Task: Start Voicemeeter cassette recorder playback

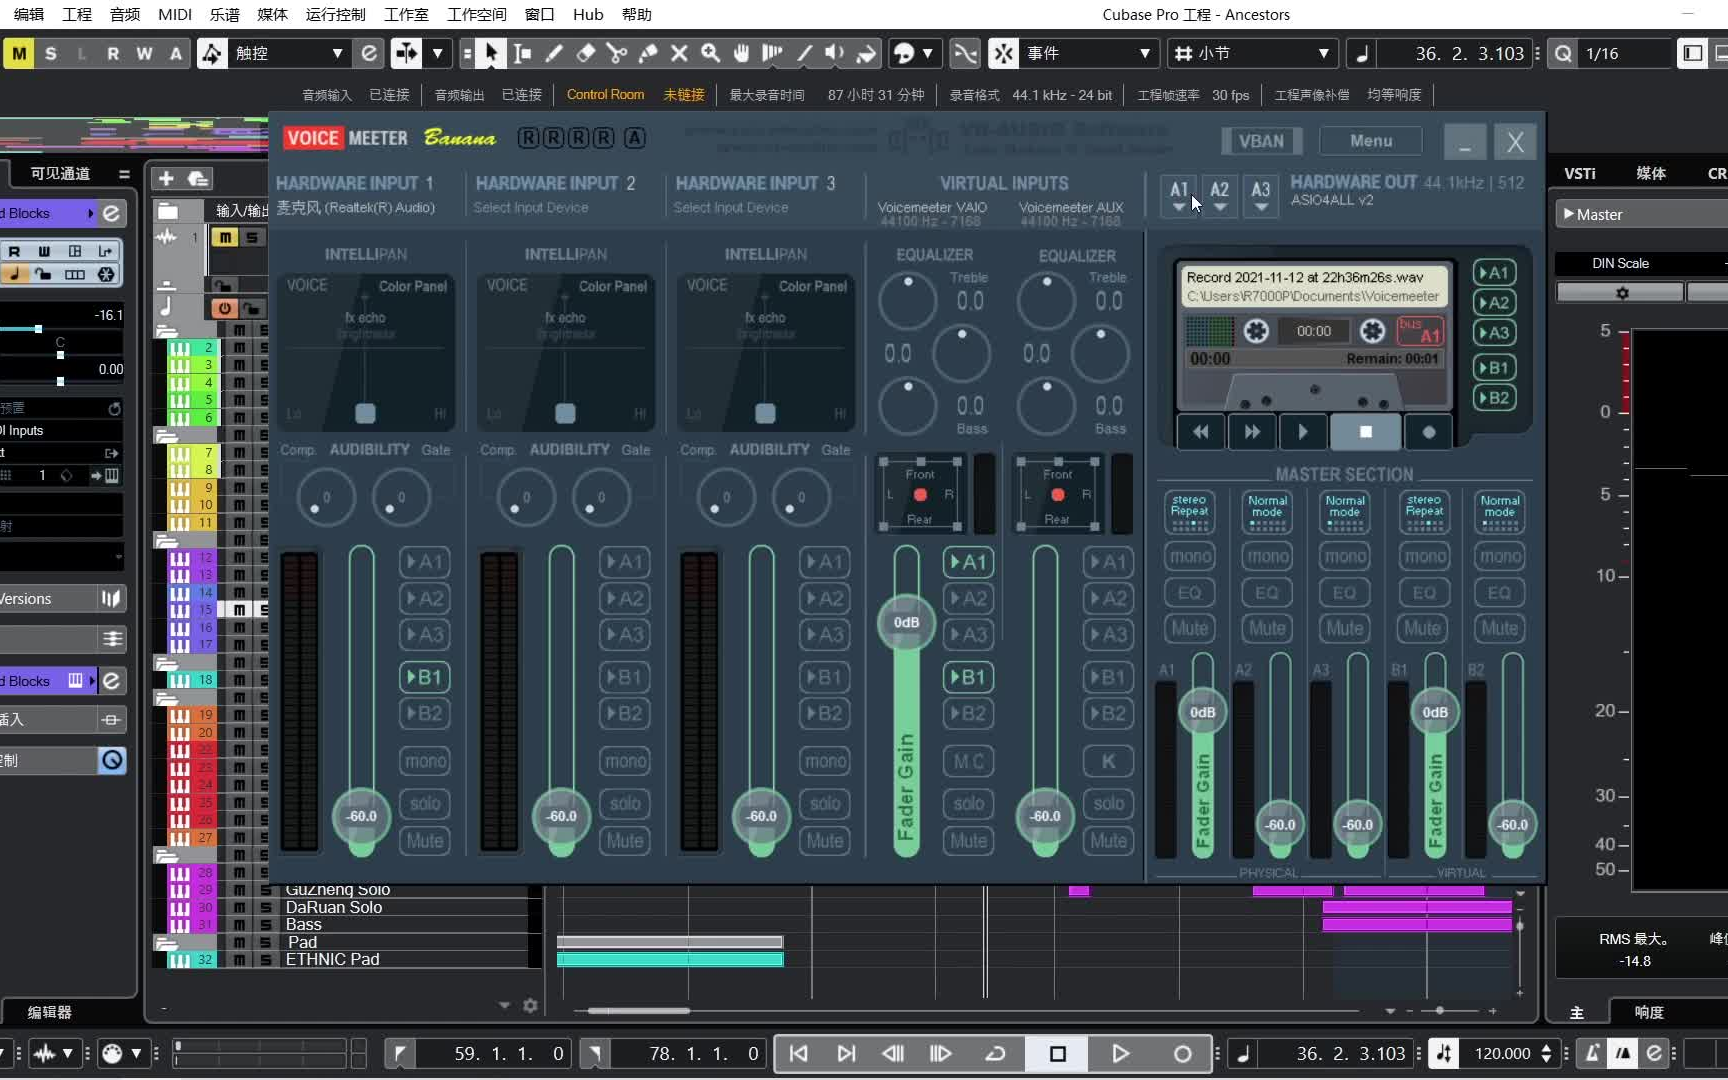Action: [1303, 432]
